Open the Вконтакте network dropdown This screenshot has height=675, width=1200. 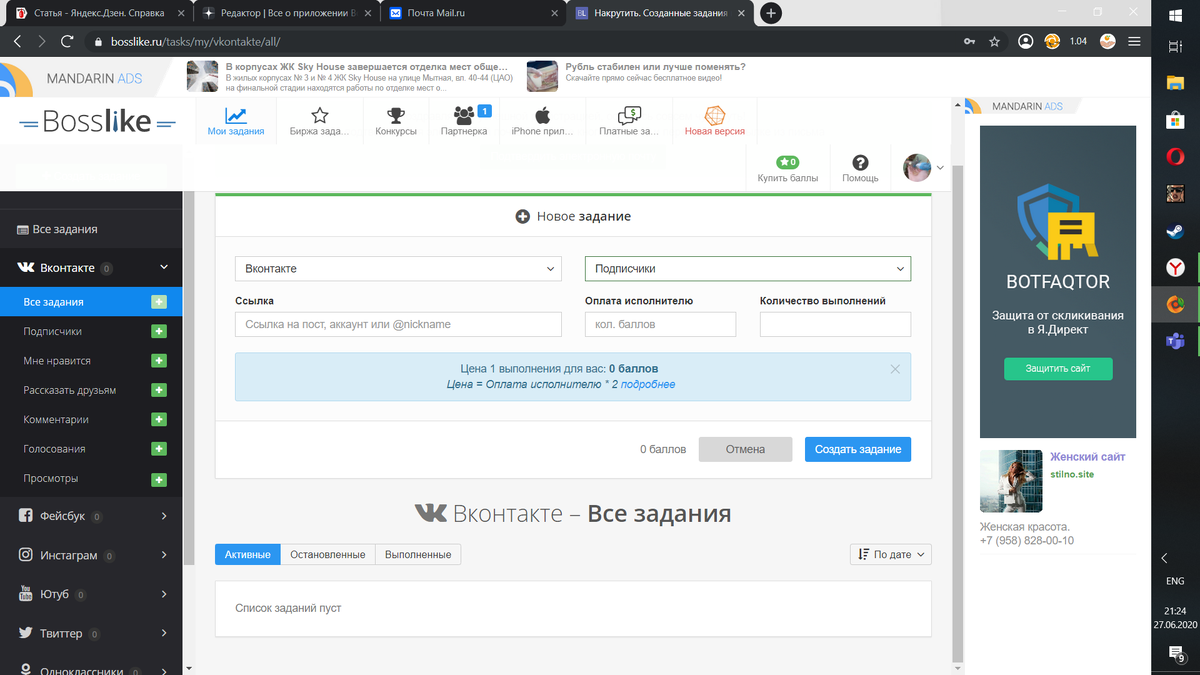pos(398,268)
